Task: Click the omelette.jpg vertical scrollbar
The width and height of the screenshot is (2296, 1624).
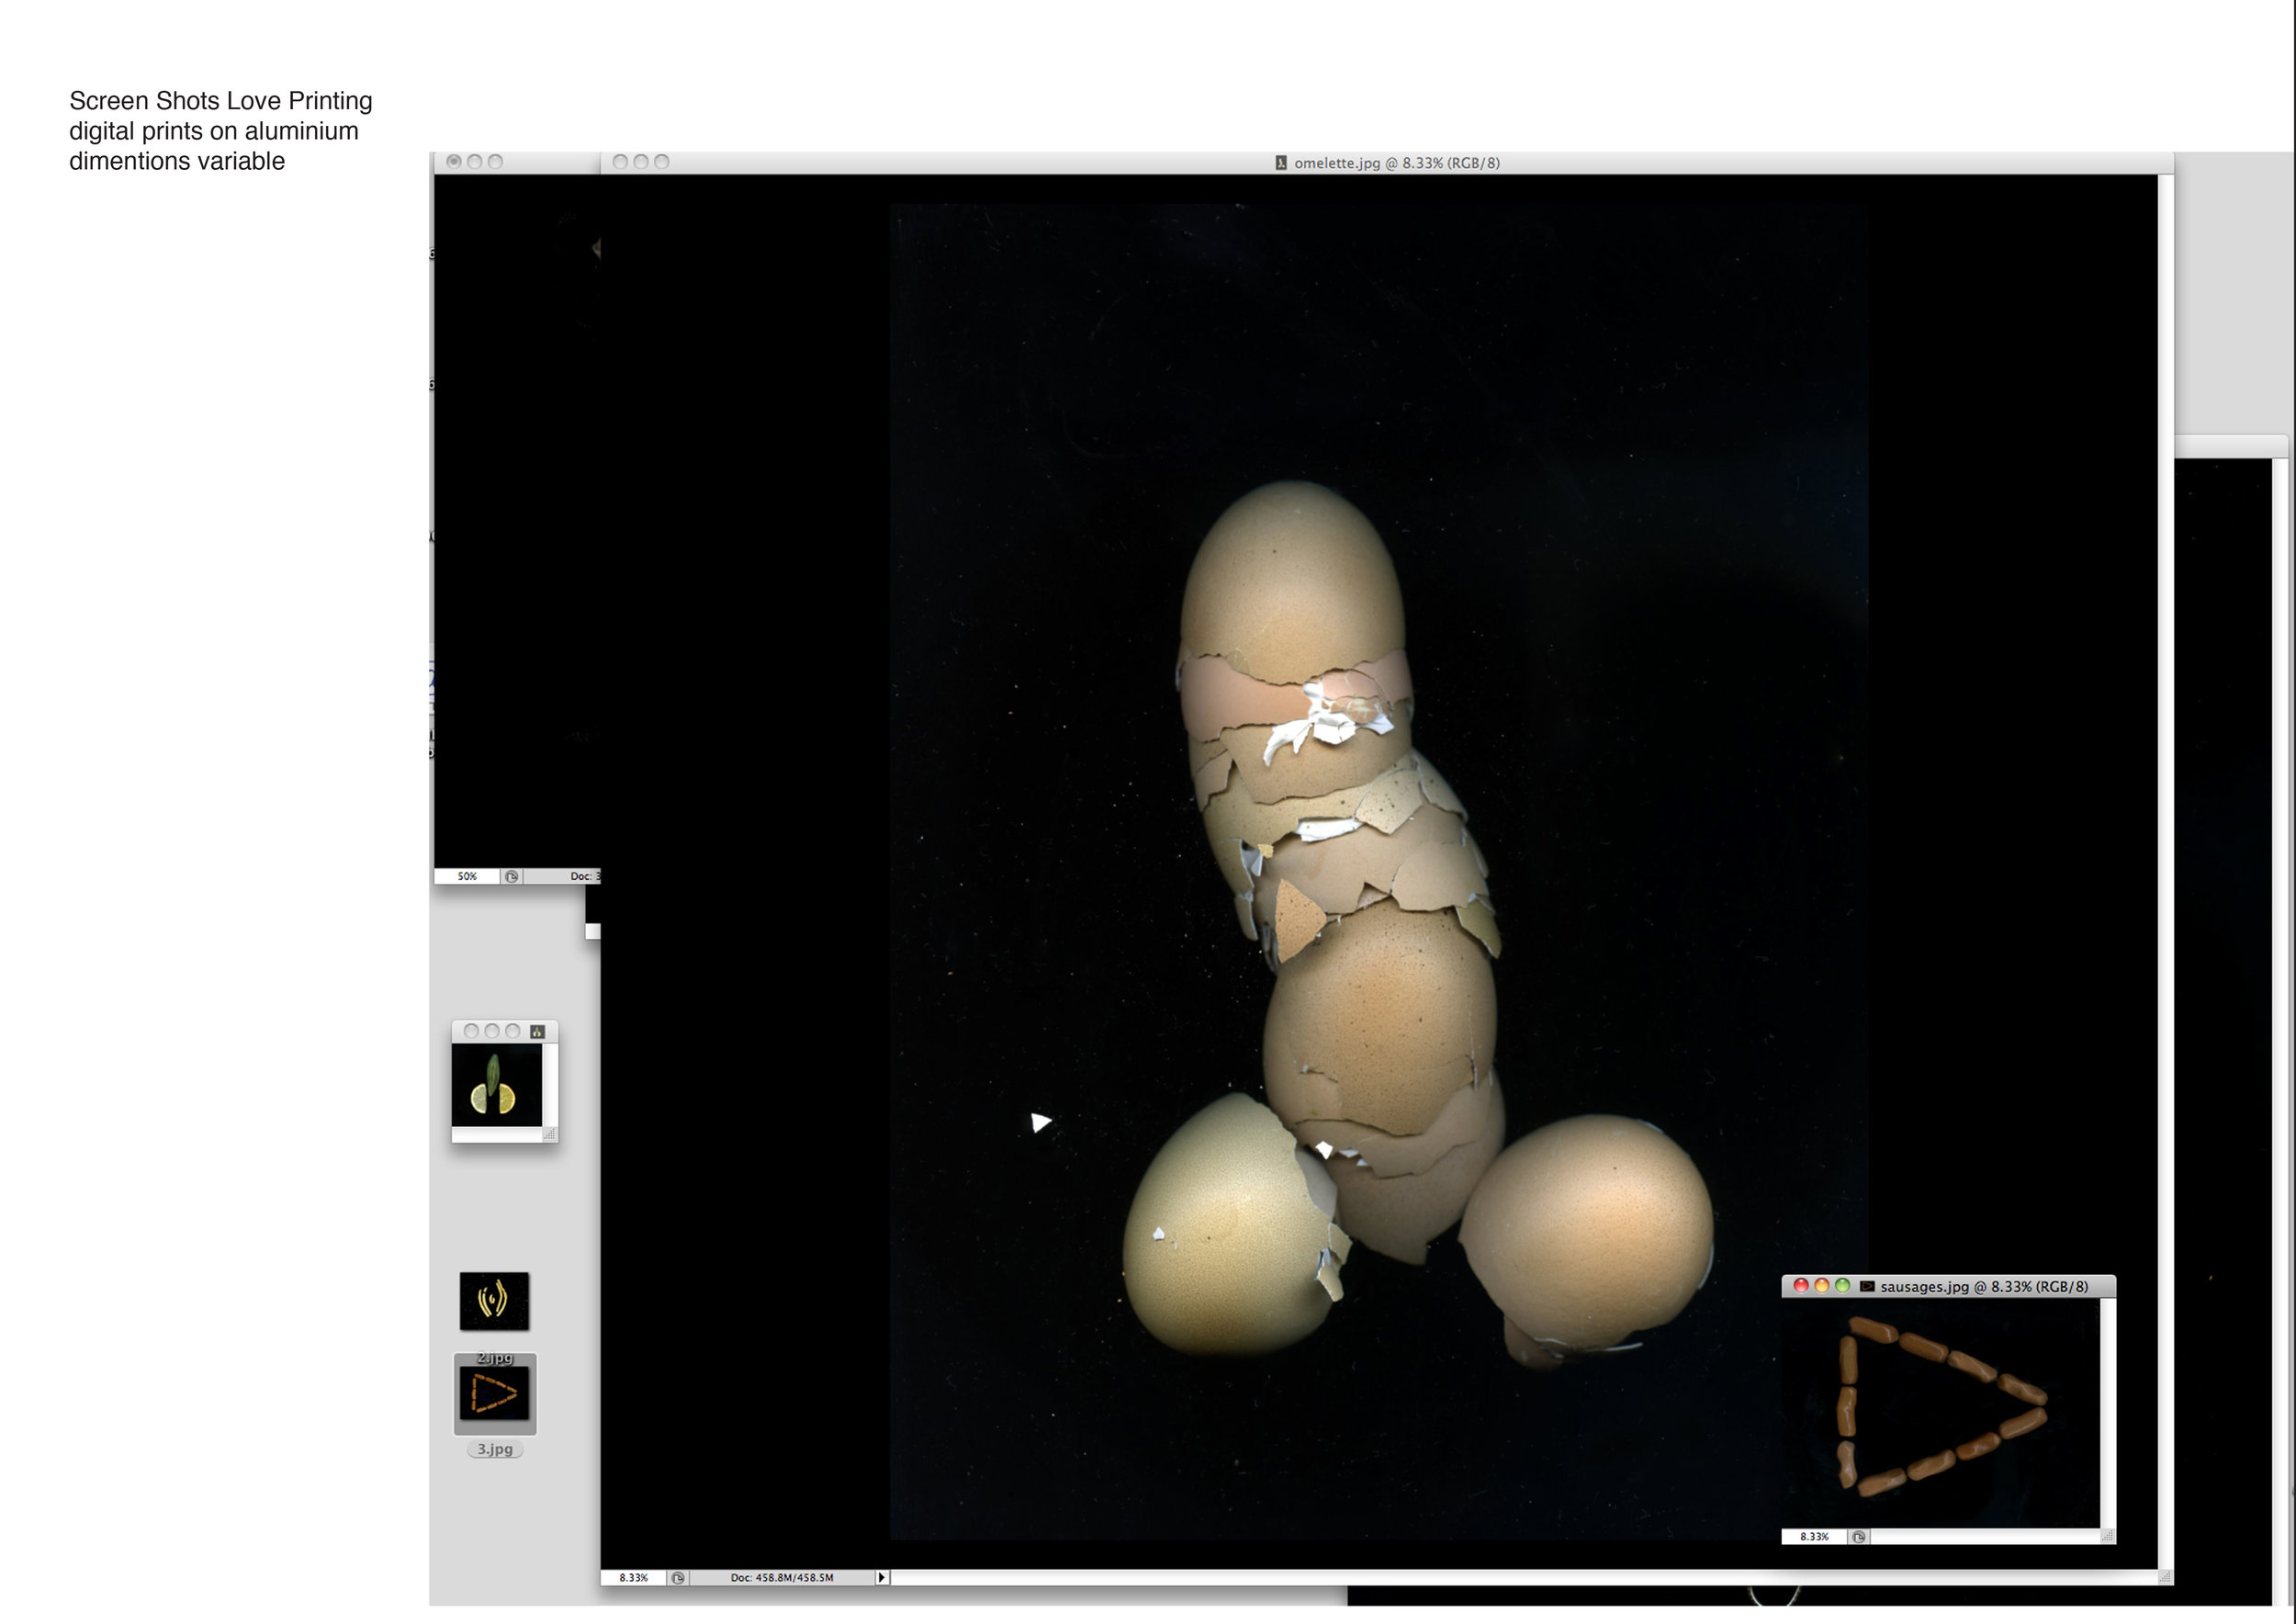Action: [x=2165, y=871]
